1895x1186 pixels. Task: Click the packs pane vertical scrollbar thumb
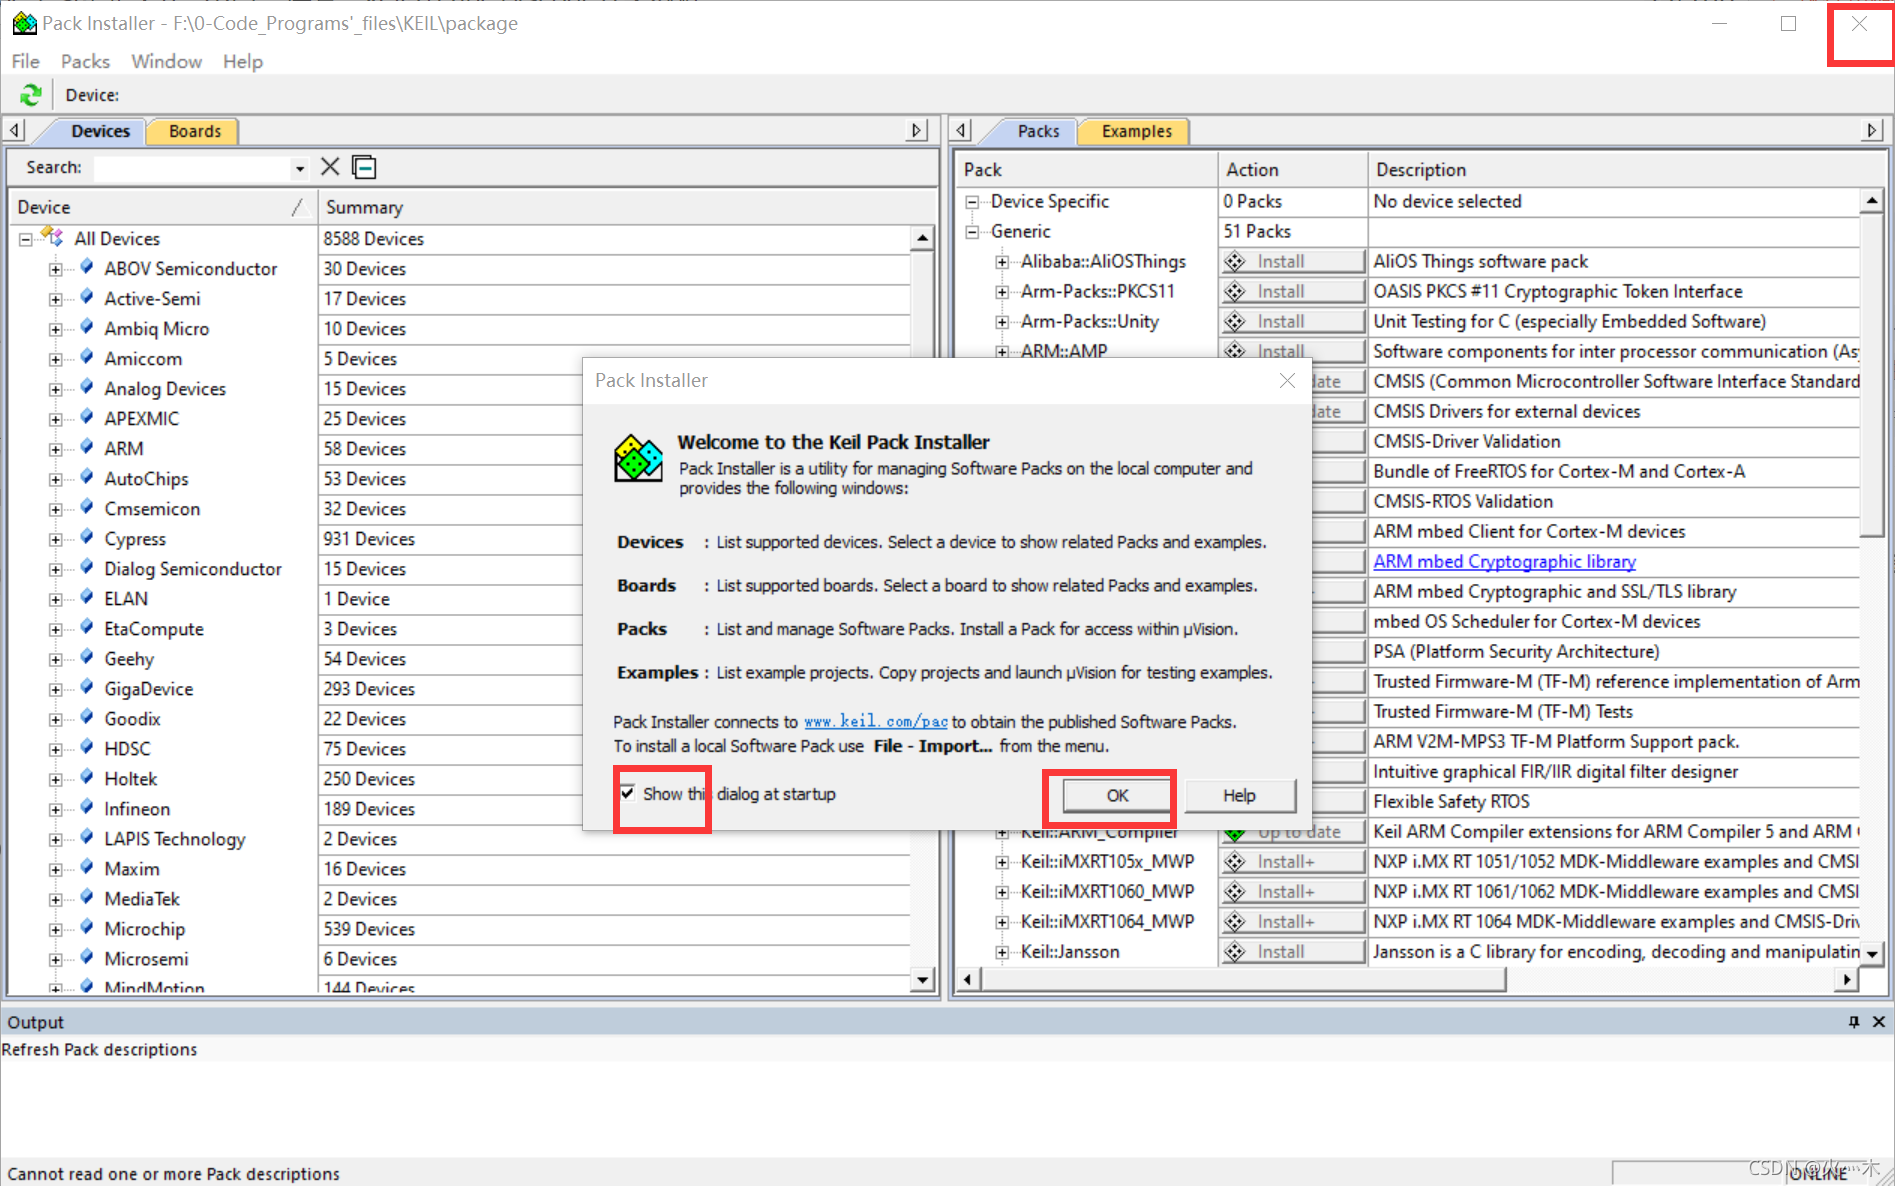(x=1871, y=375)
